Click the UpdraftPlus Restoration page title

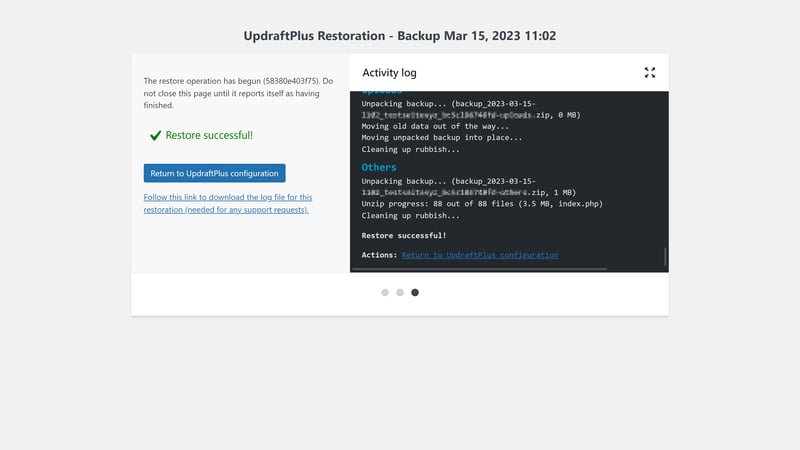click(400, 36)
